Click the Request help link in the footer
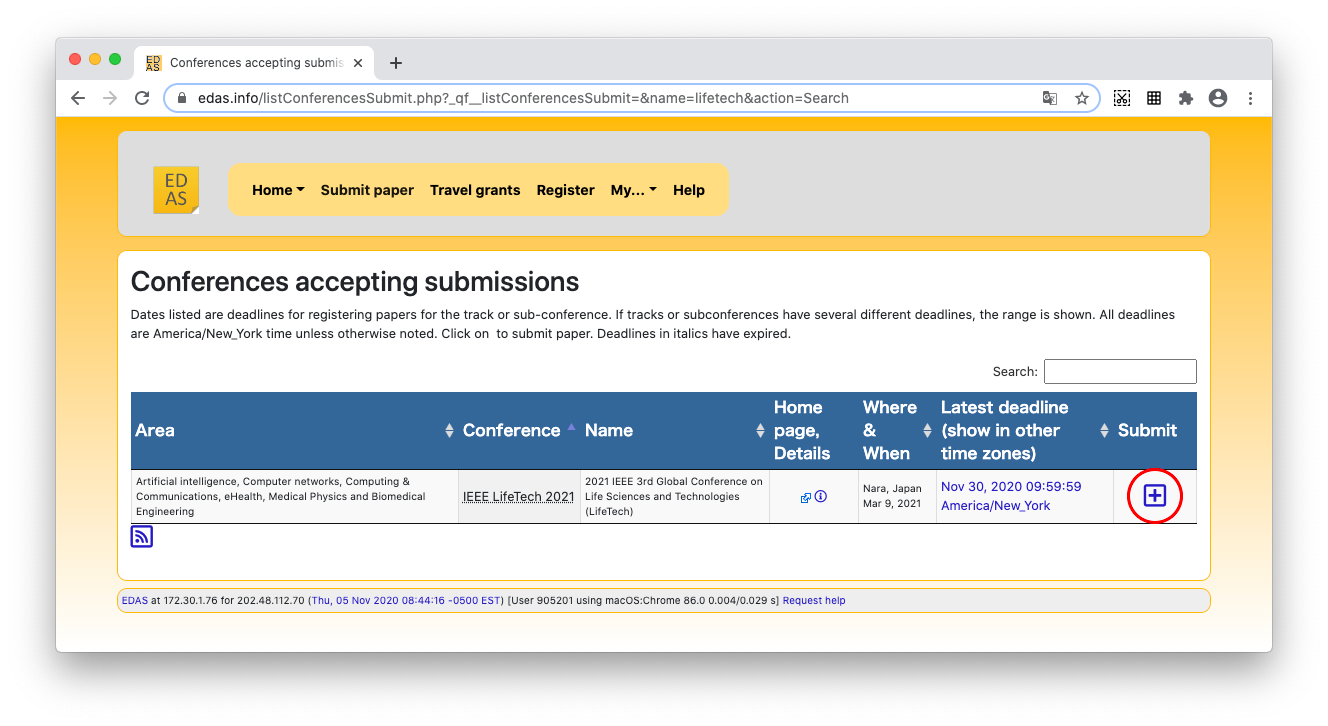The width and height of the screenshot is (1328, 726). coord(814,601)
